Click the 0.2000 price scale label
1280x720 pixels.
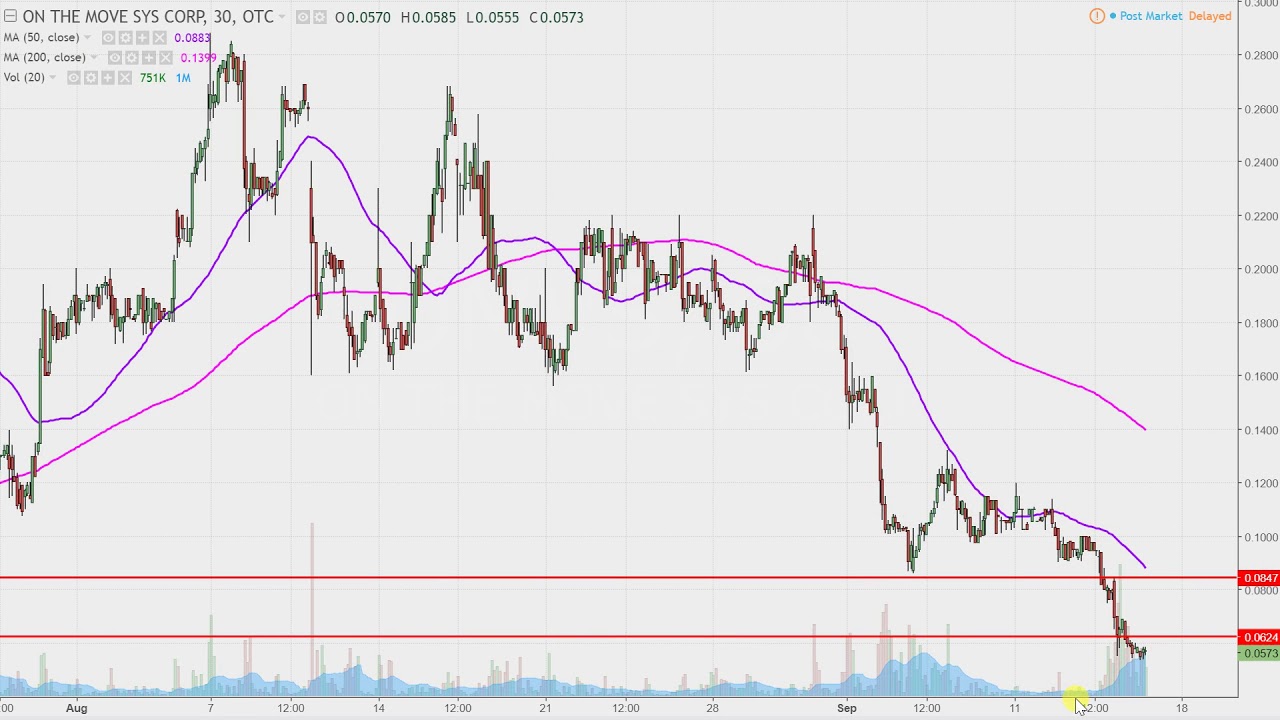coord(1262,269)
